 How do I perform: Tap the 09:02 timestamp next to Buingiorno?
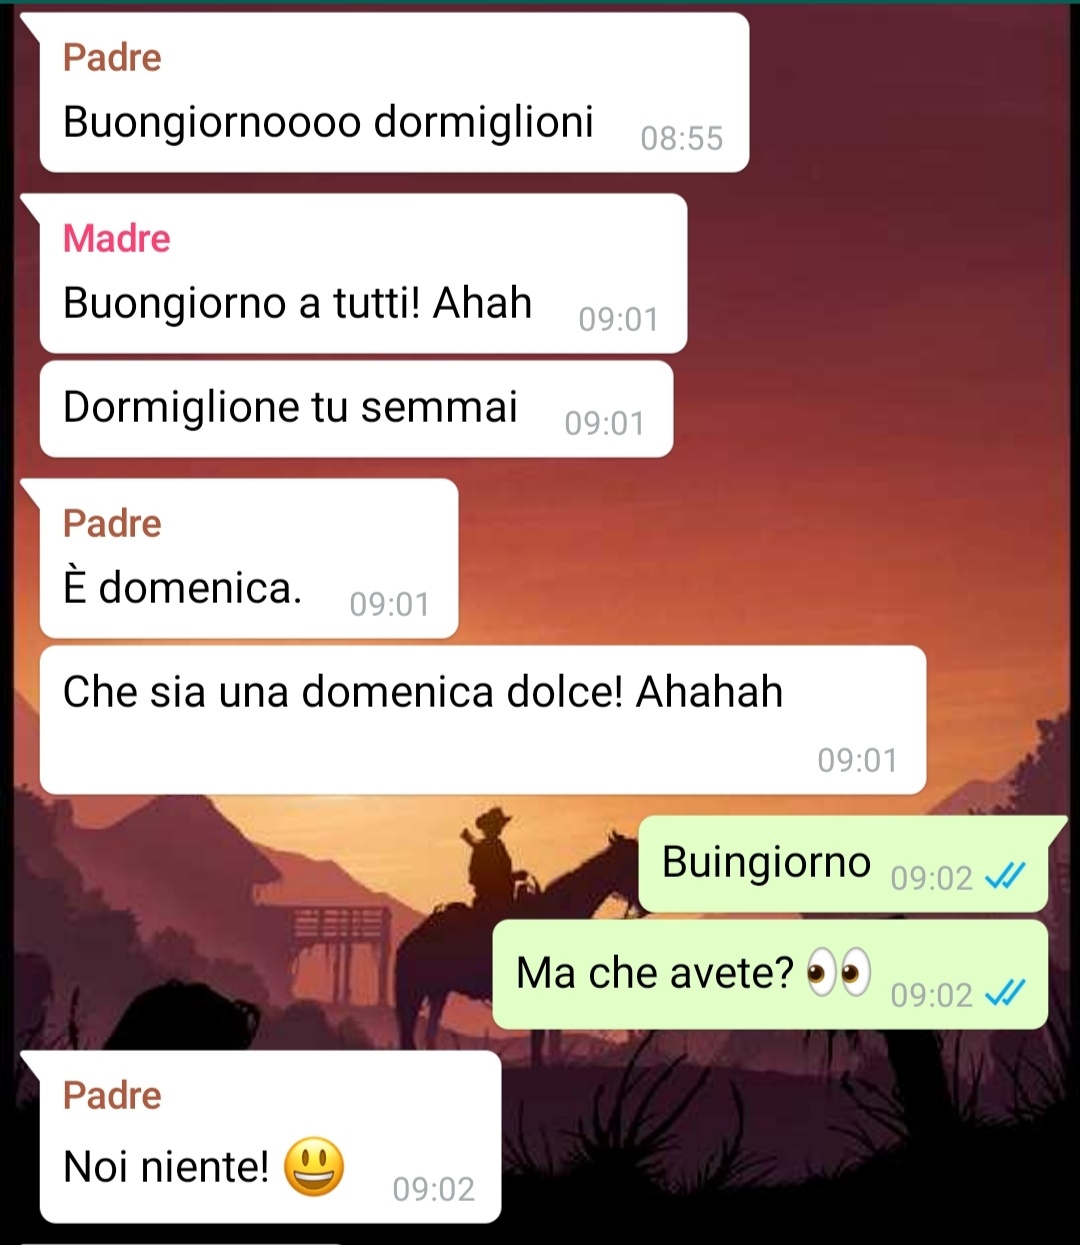click(x=931, y=878)
